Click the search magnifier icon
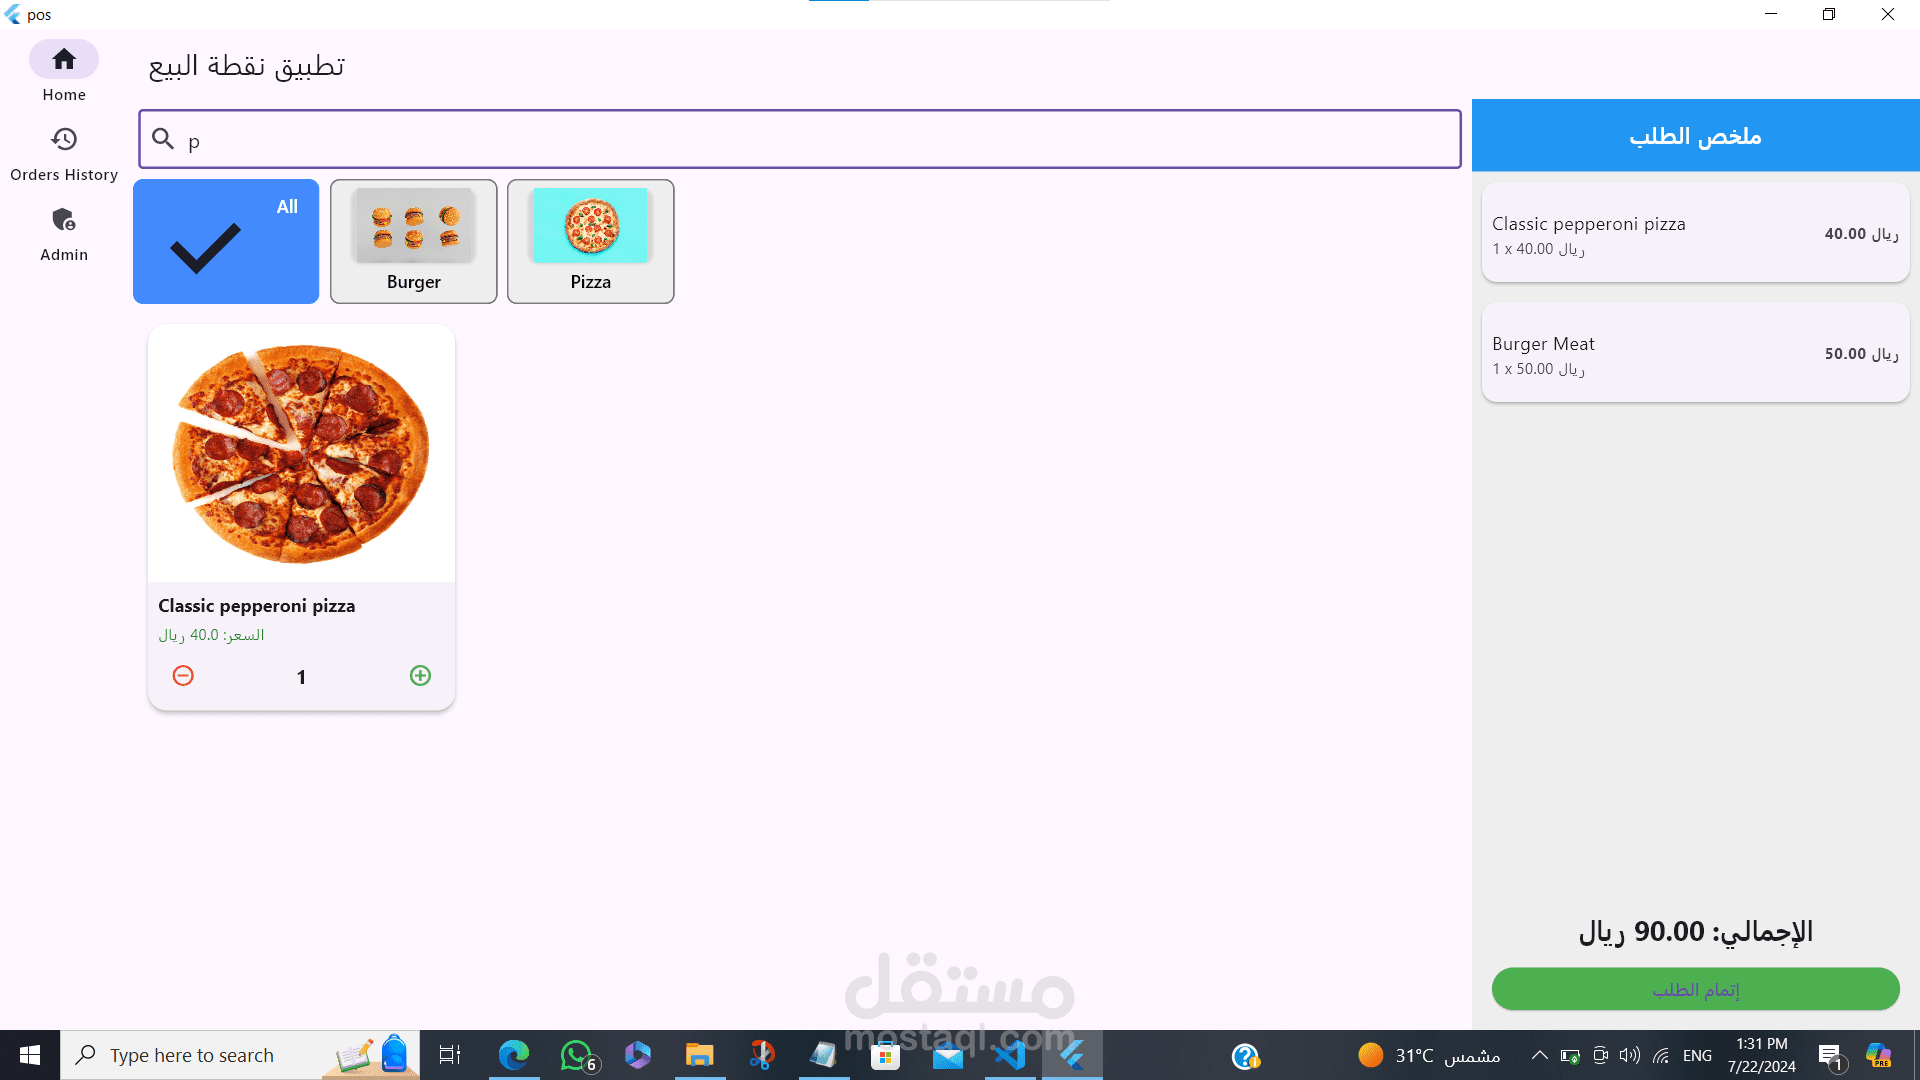The height and width of the screenshot is (1080, 1920). tap(163, 139)
